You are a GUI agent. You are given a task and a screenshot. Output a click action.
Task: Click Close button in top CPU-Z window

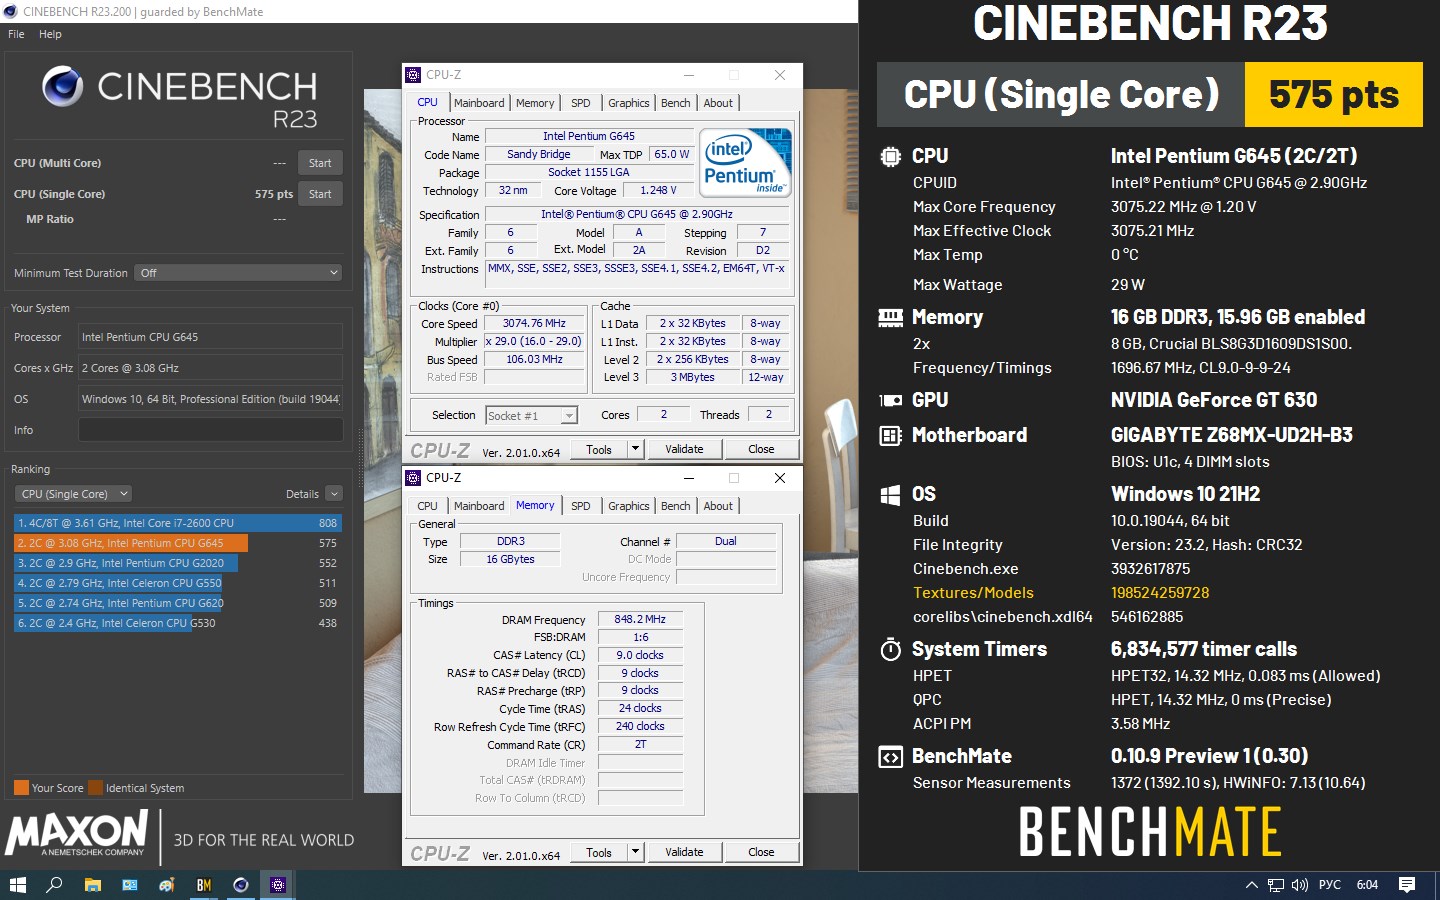point(761,449)
